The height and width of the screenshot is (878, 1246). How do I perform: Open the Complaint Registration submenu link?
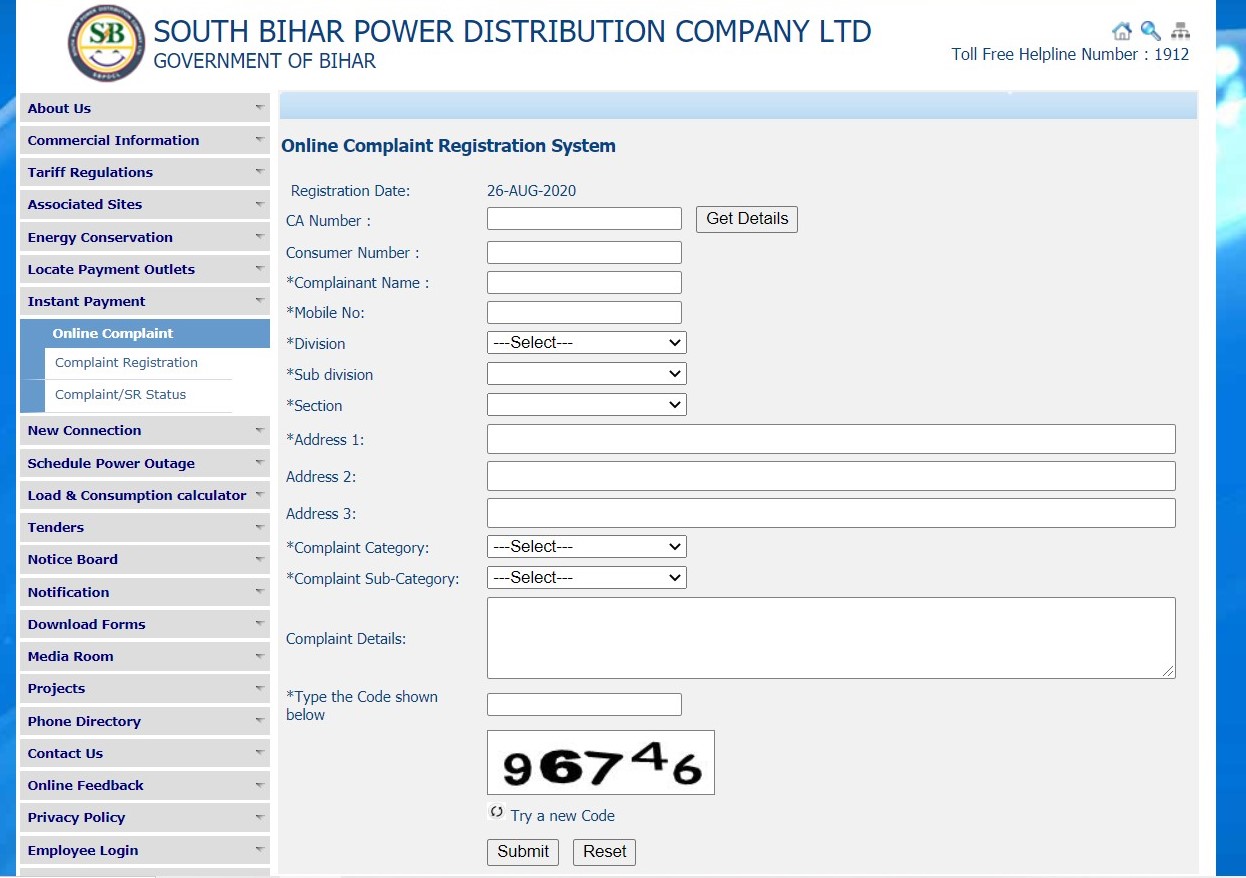coord(126,363)
